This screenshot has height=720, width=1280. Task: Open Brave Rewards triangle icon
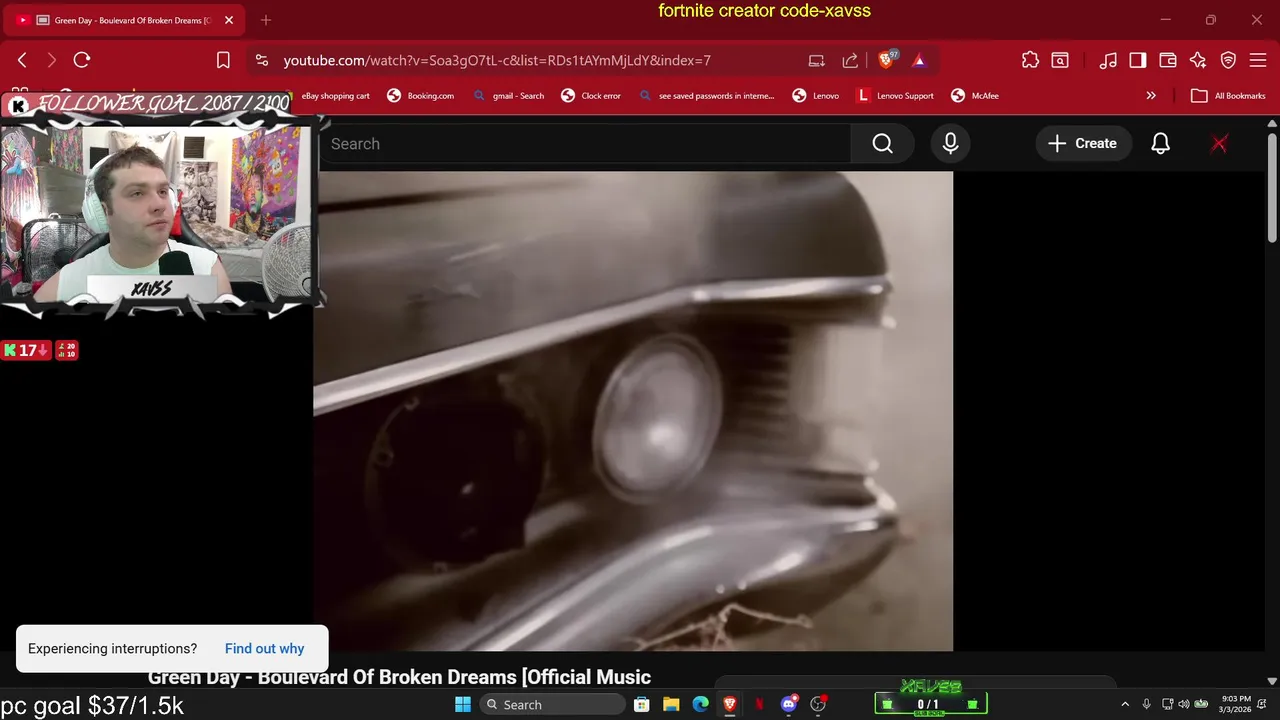coord(919,60)
